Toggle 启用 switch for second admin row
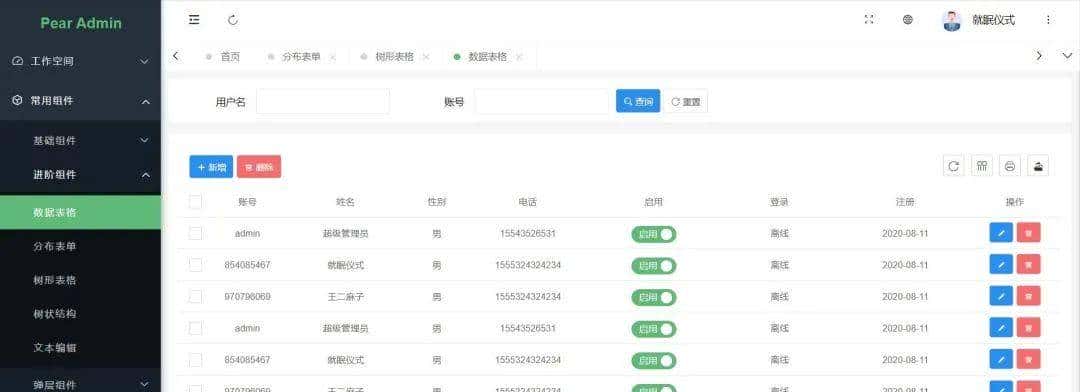The height and width of the screenshot is (392, 1080). click(x=654, y=329)
